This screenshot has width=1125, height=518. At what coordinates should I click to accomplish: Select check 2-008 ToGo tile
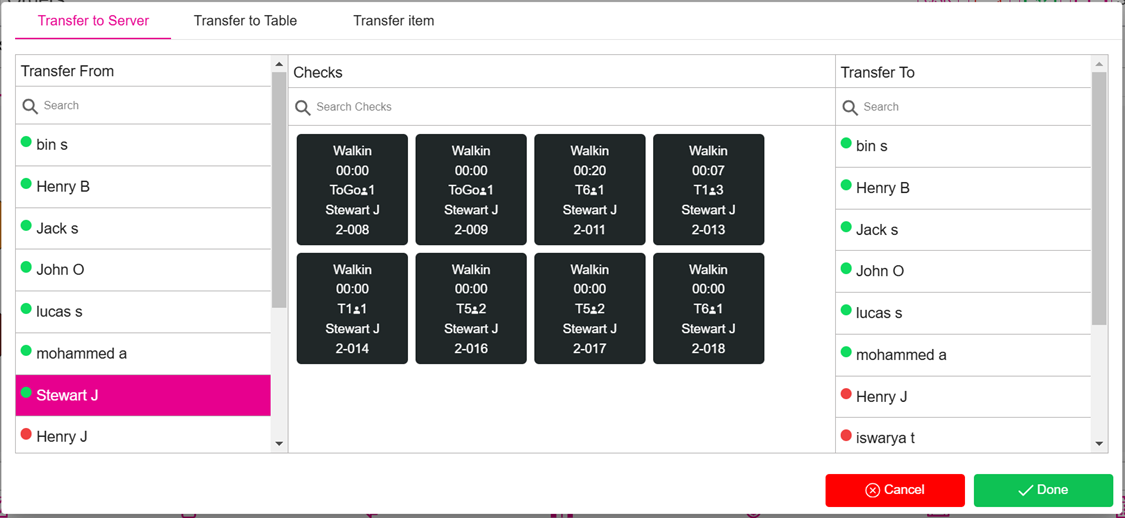coord(352,190)
